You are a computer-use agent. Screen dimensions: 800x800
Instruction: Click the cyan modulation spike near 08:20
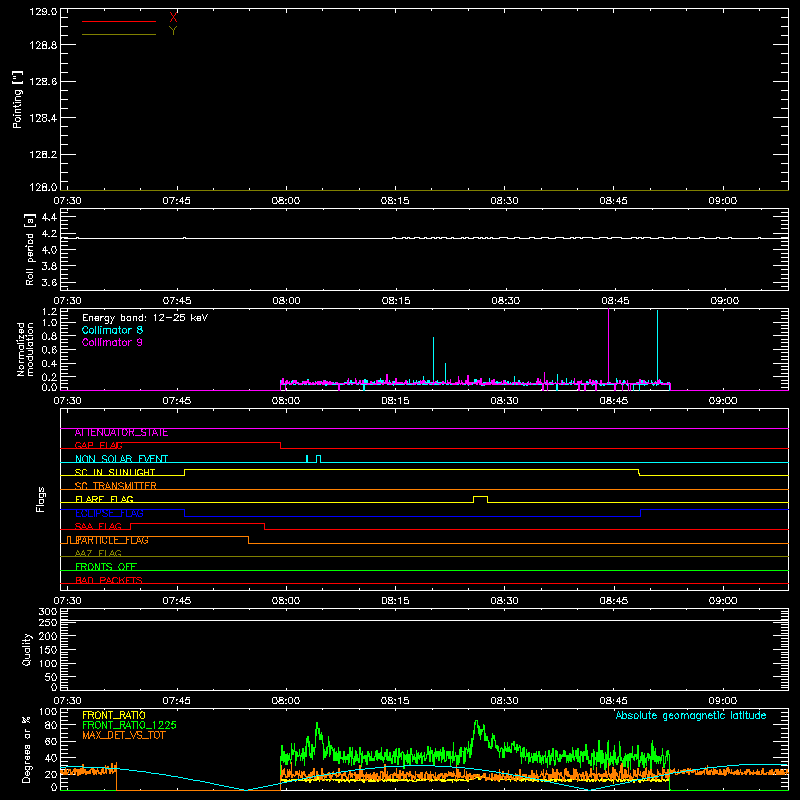[433, 359]
